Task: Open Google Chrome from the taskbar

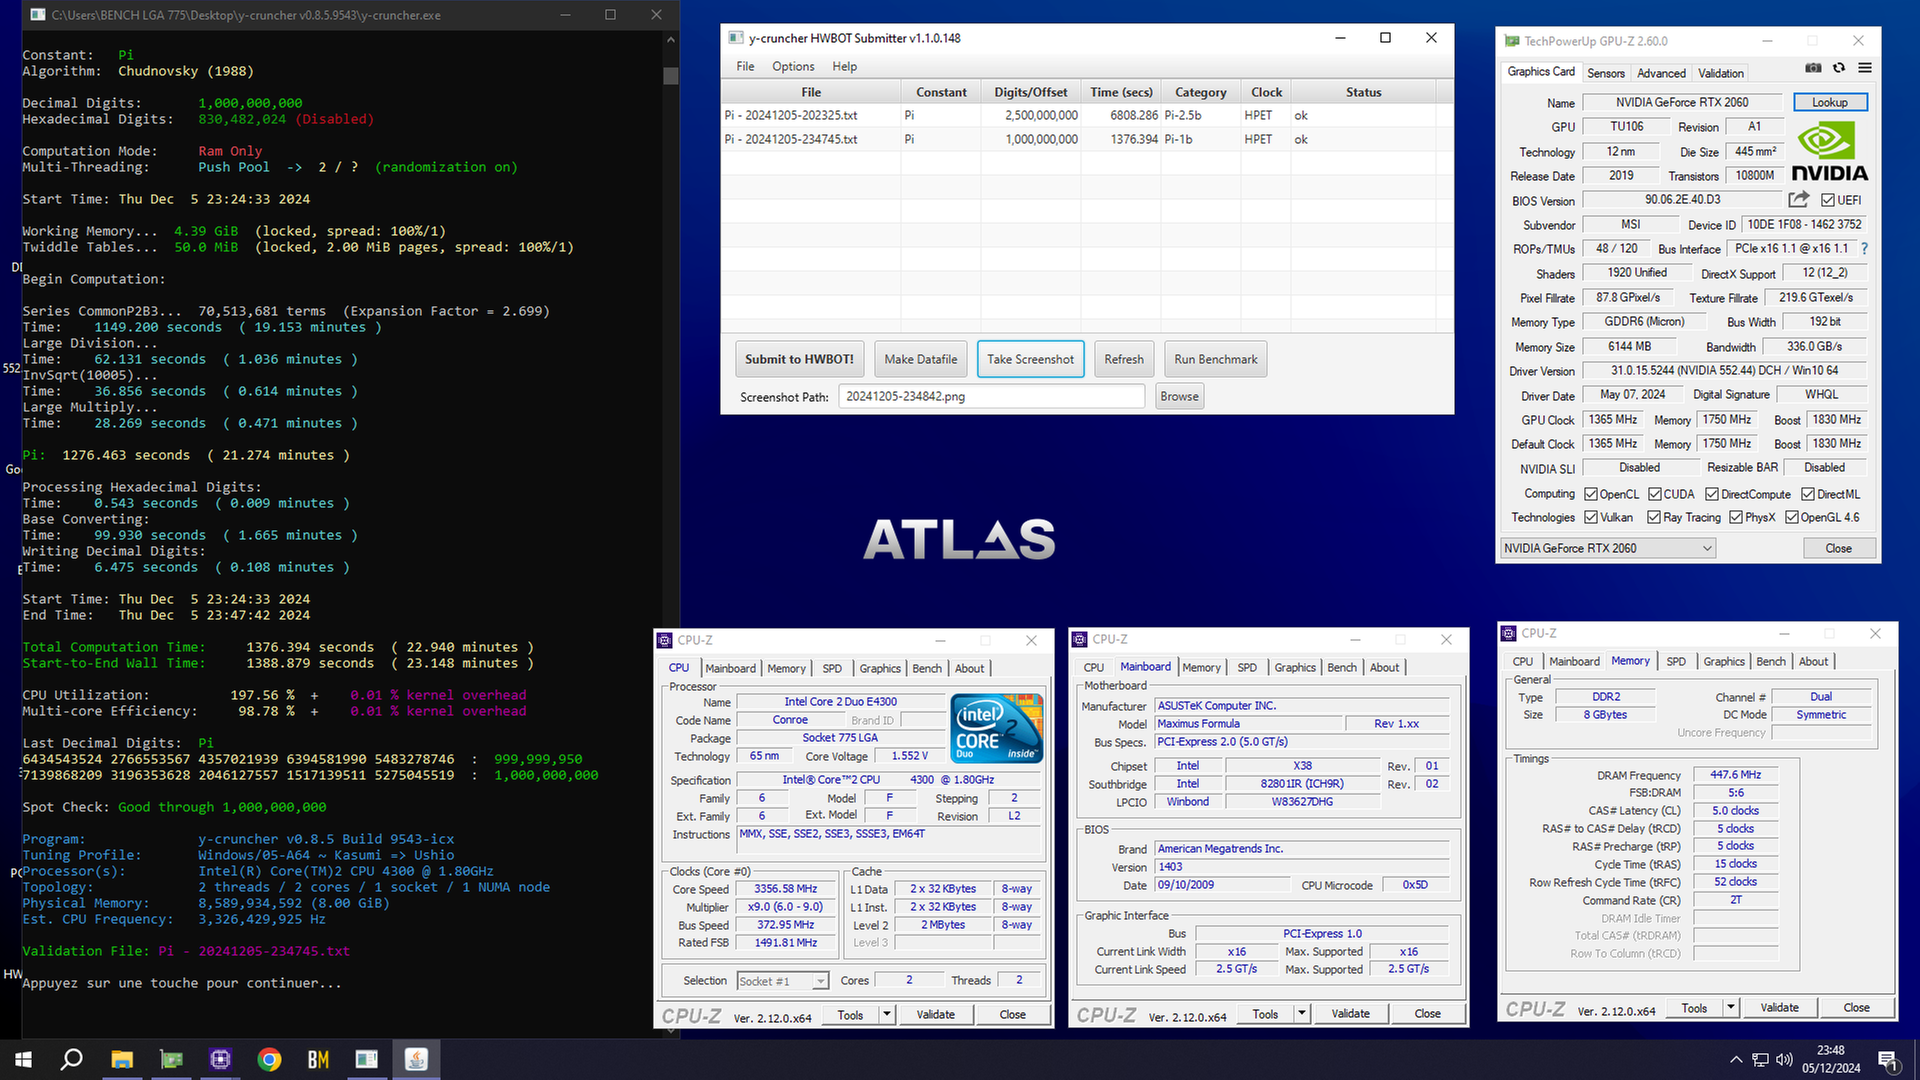Action: pyautogui.click(x=269, y=1059)
